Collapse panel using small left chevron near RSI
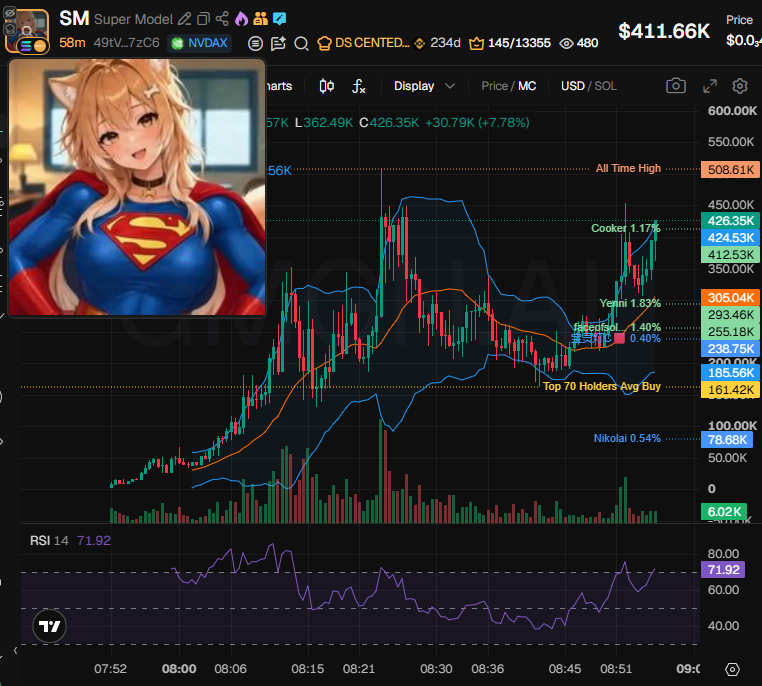This screenshot has width=762, height=686. click(x=16, y=650)
